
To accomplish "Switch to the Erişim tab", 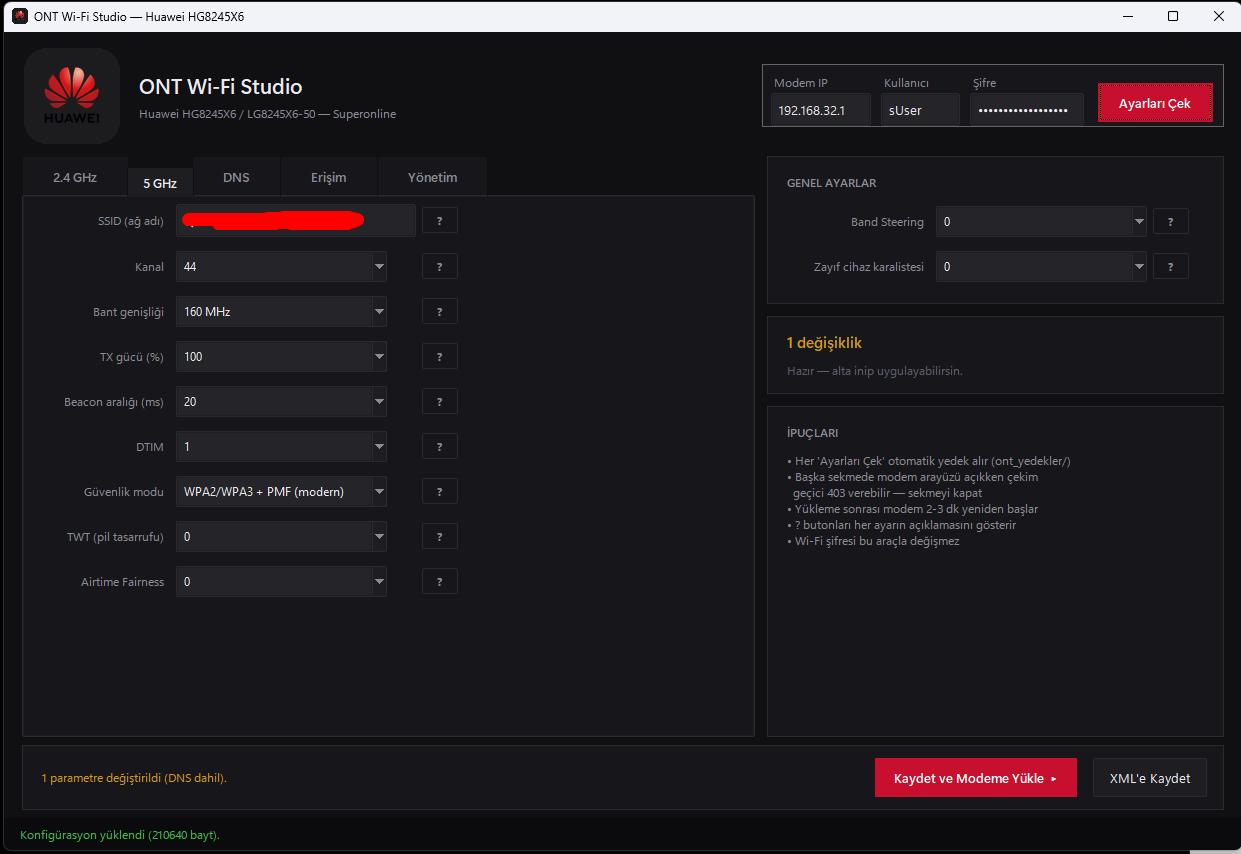I will tap(328, 177).
